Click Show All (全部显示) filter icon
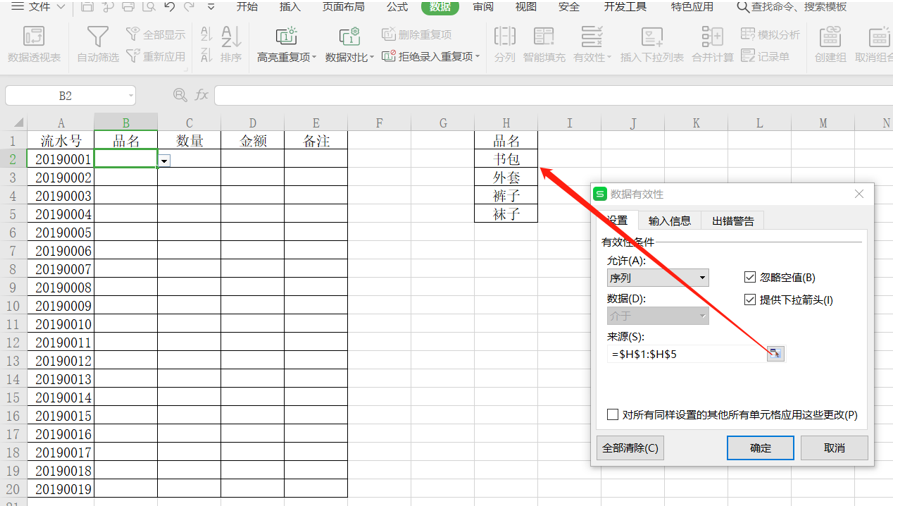 tap(133, 34)
